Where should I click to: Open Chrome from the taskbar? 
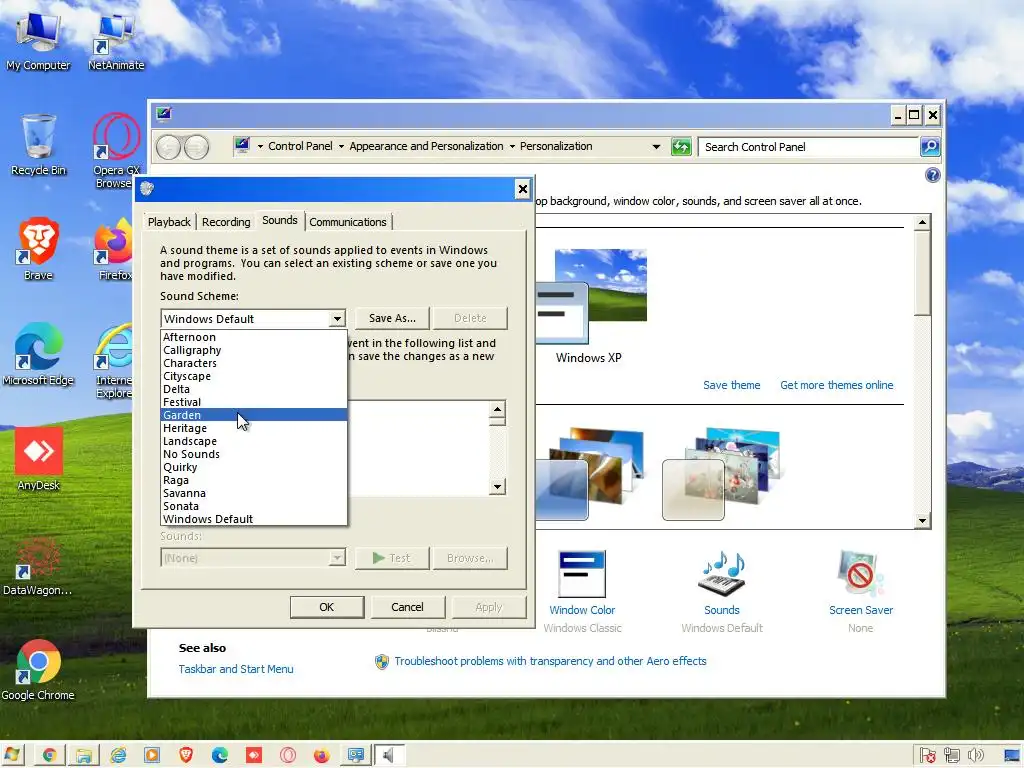point(50,756)
